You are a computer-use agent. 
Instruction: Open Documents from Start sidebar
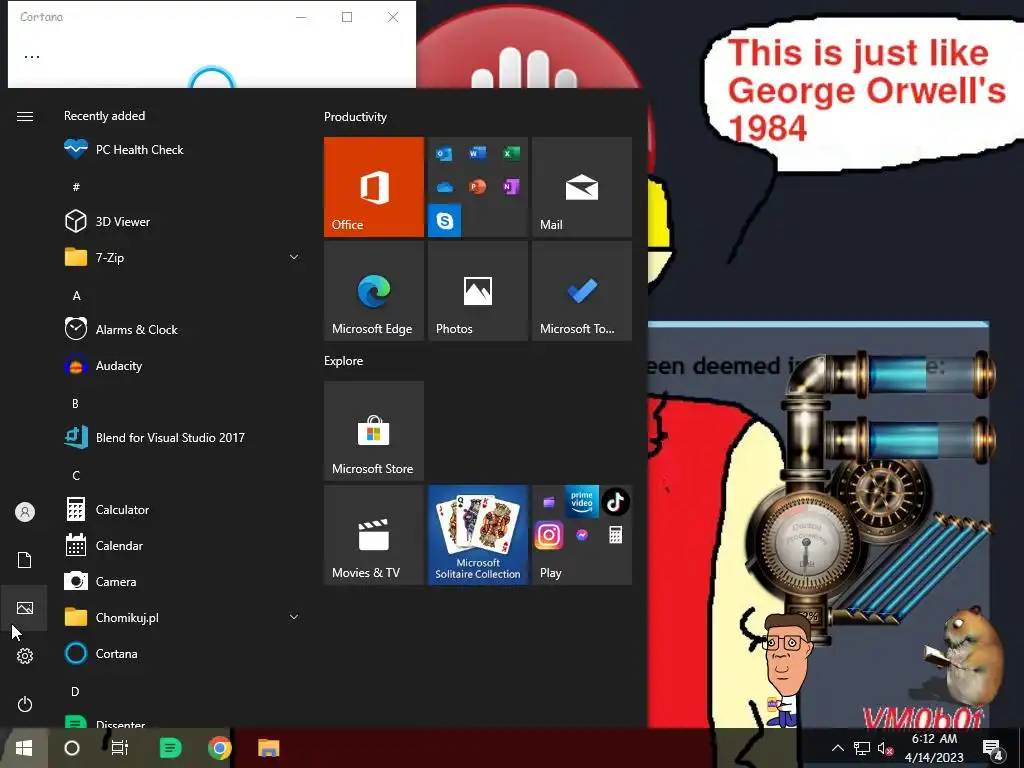[x=25, y=560]
